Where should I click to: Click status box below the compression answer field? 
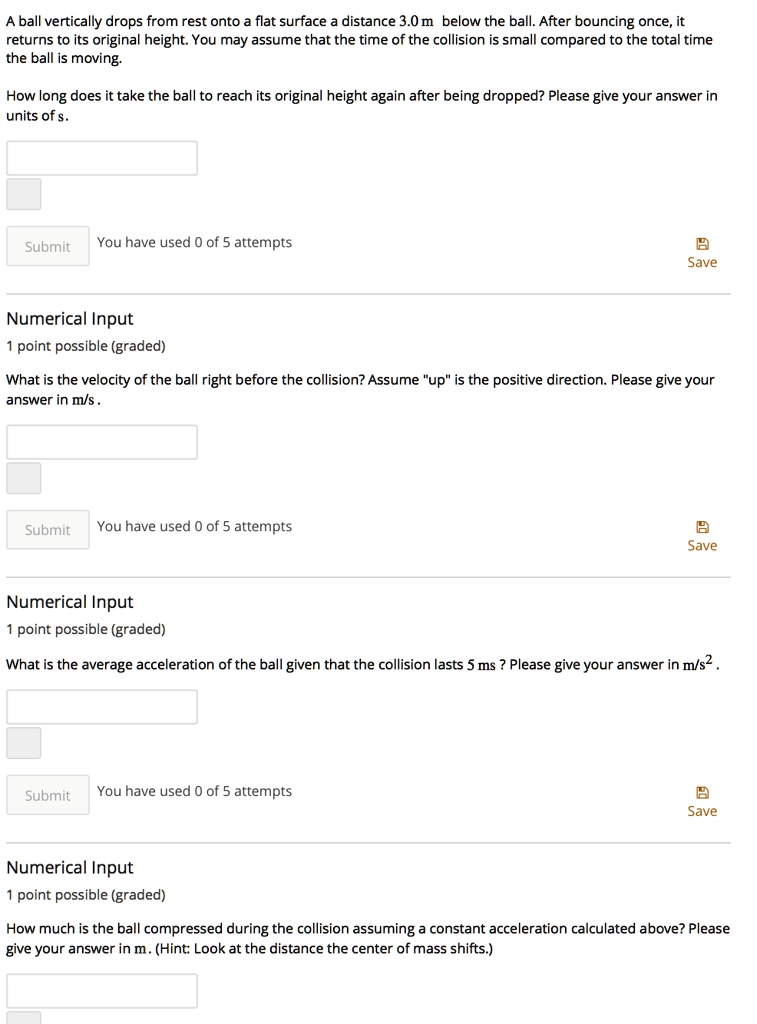tap(24, 1018)
